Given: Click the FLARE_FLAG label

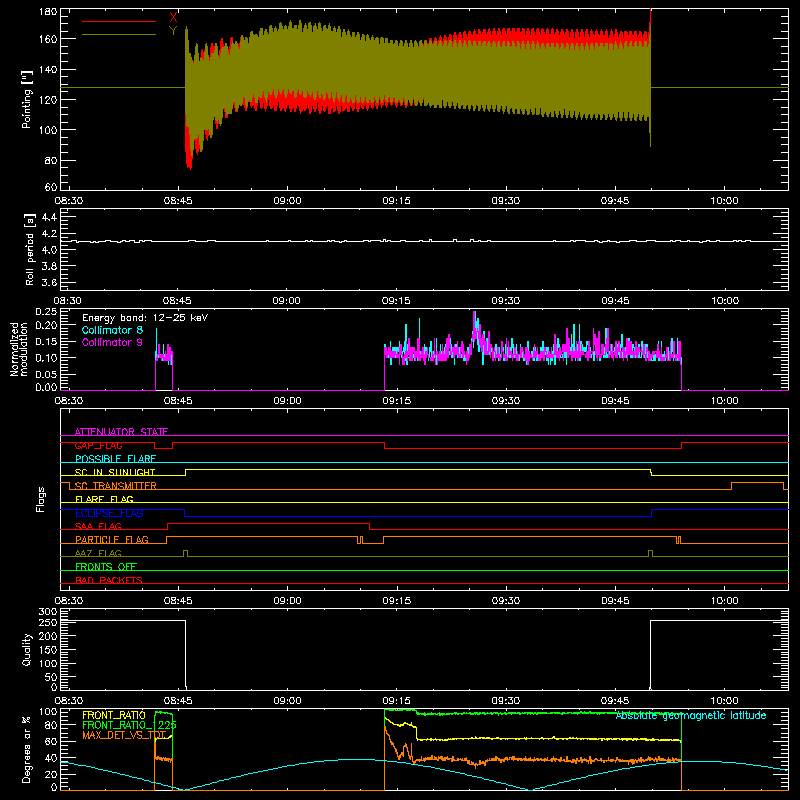Looking at the screenshot, I should [104, 499].
